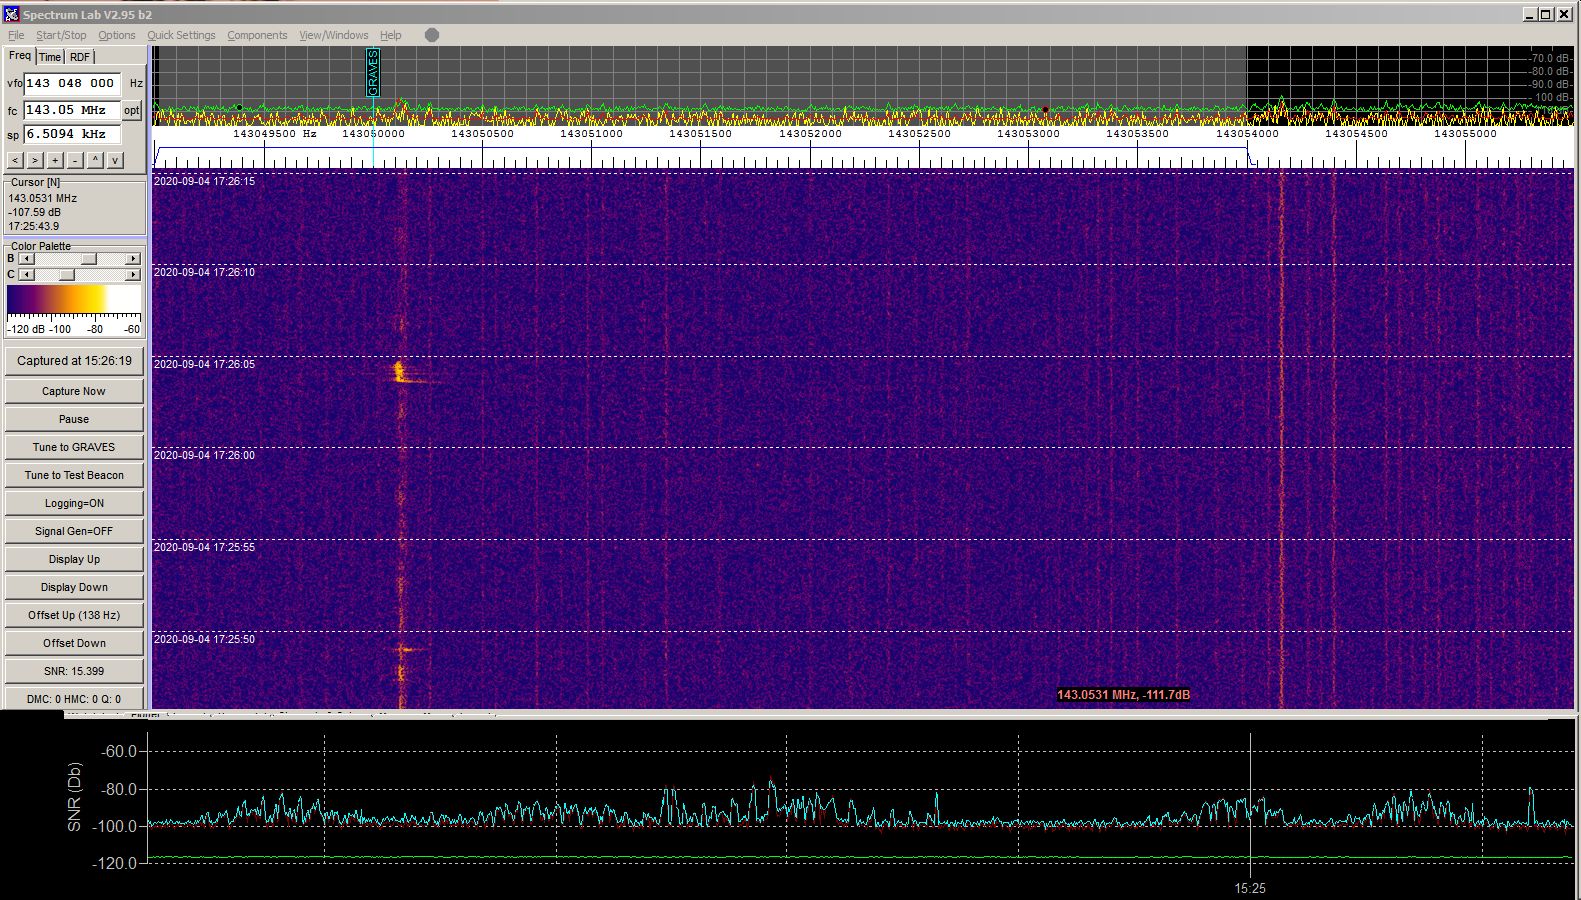Click the -70.0 dB spectrum scale label
This screenshot has width=1581, height=900.
pyautogui.click(x=1549, y=58)
